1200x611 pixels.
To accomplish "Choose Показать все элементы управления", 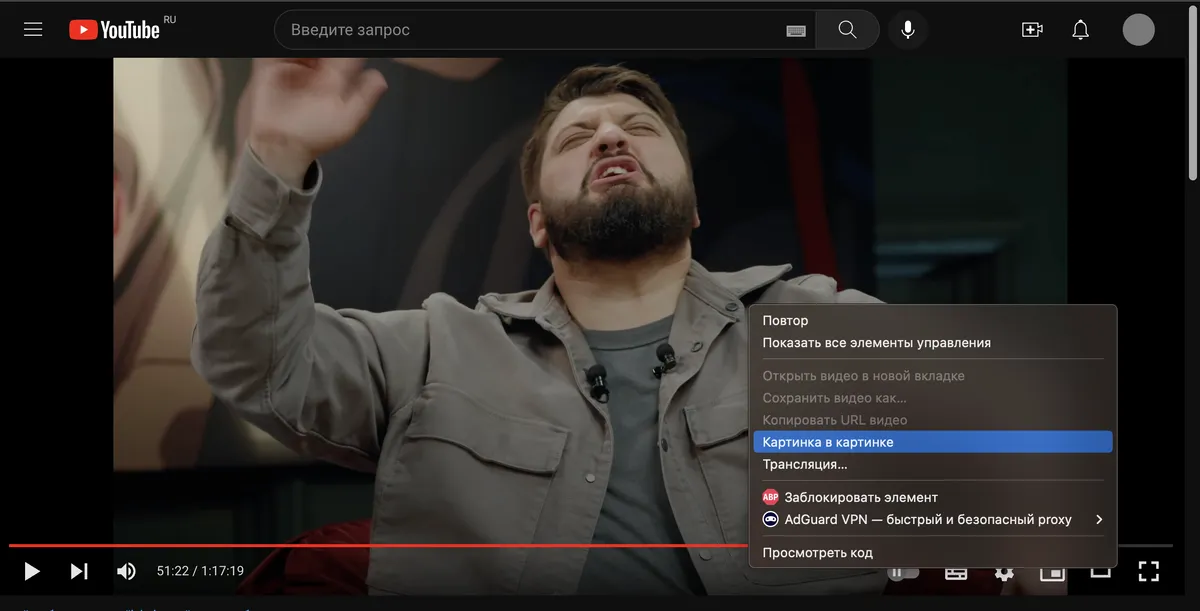I will (x=933, y=343).
